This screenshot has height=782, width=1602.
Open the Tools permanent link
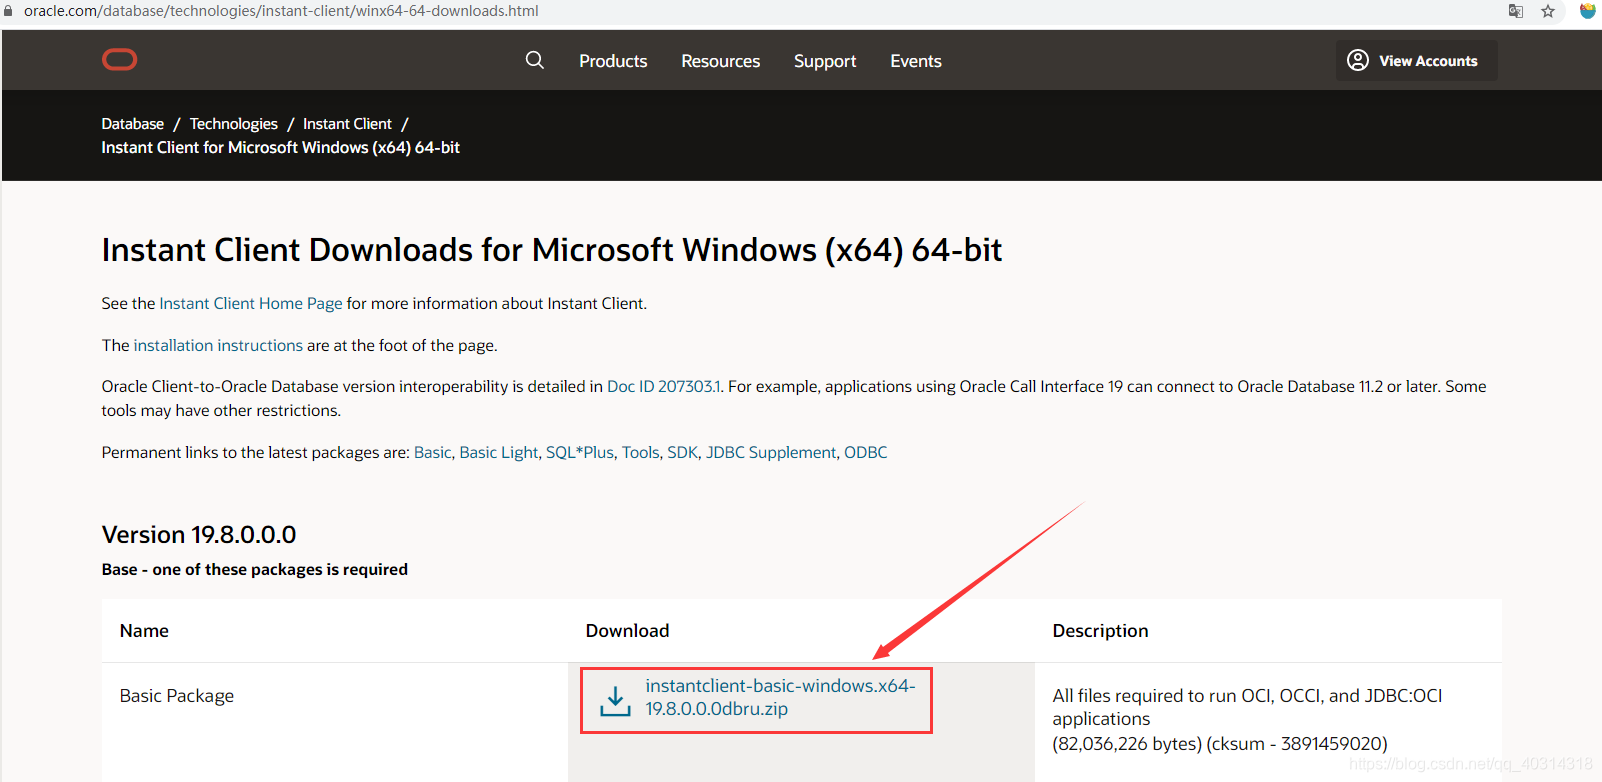tap(641, 452)
